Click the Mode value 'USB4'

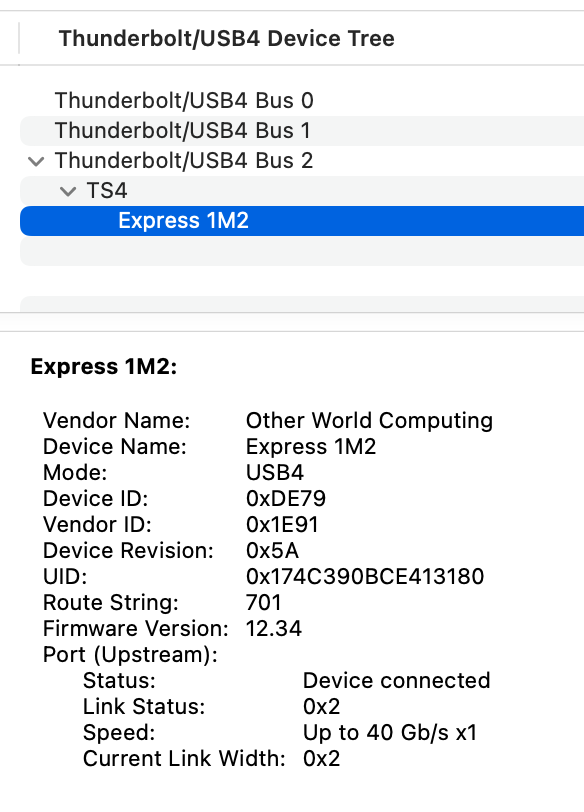[x=275, y=472]
